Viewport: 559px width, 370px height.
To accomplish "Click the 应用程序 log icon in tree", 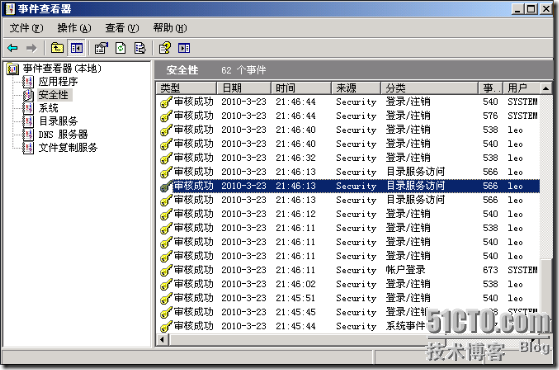I will coord(28,82).
